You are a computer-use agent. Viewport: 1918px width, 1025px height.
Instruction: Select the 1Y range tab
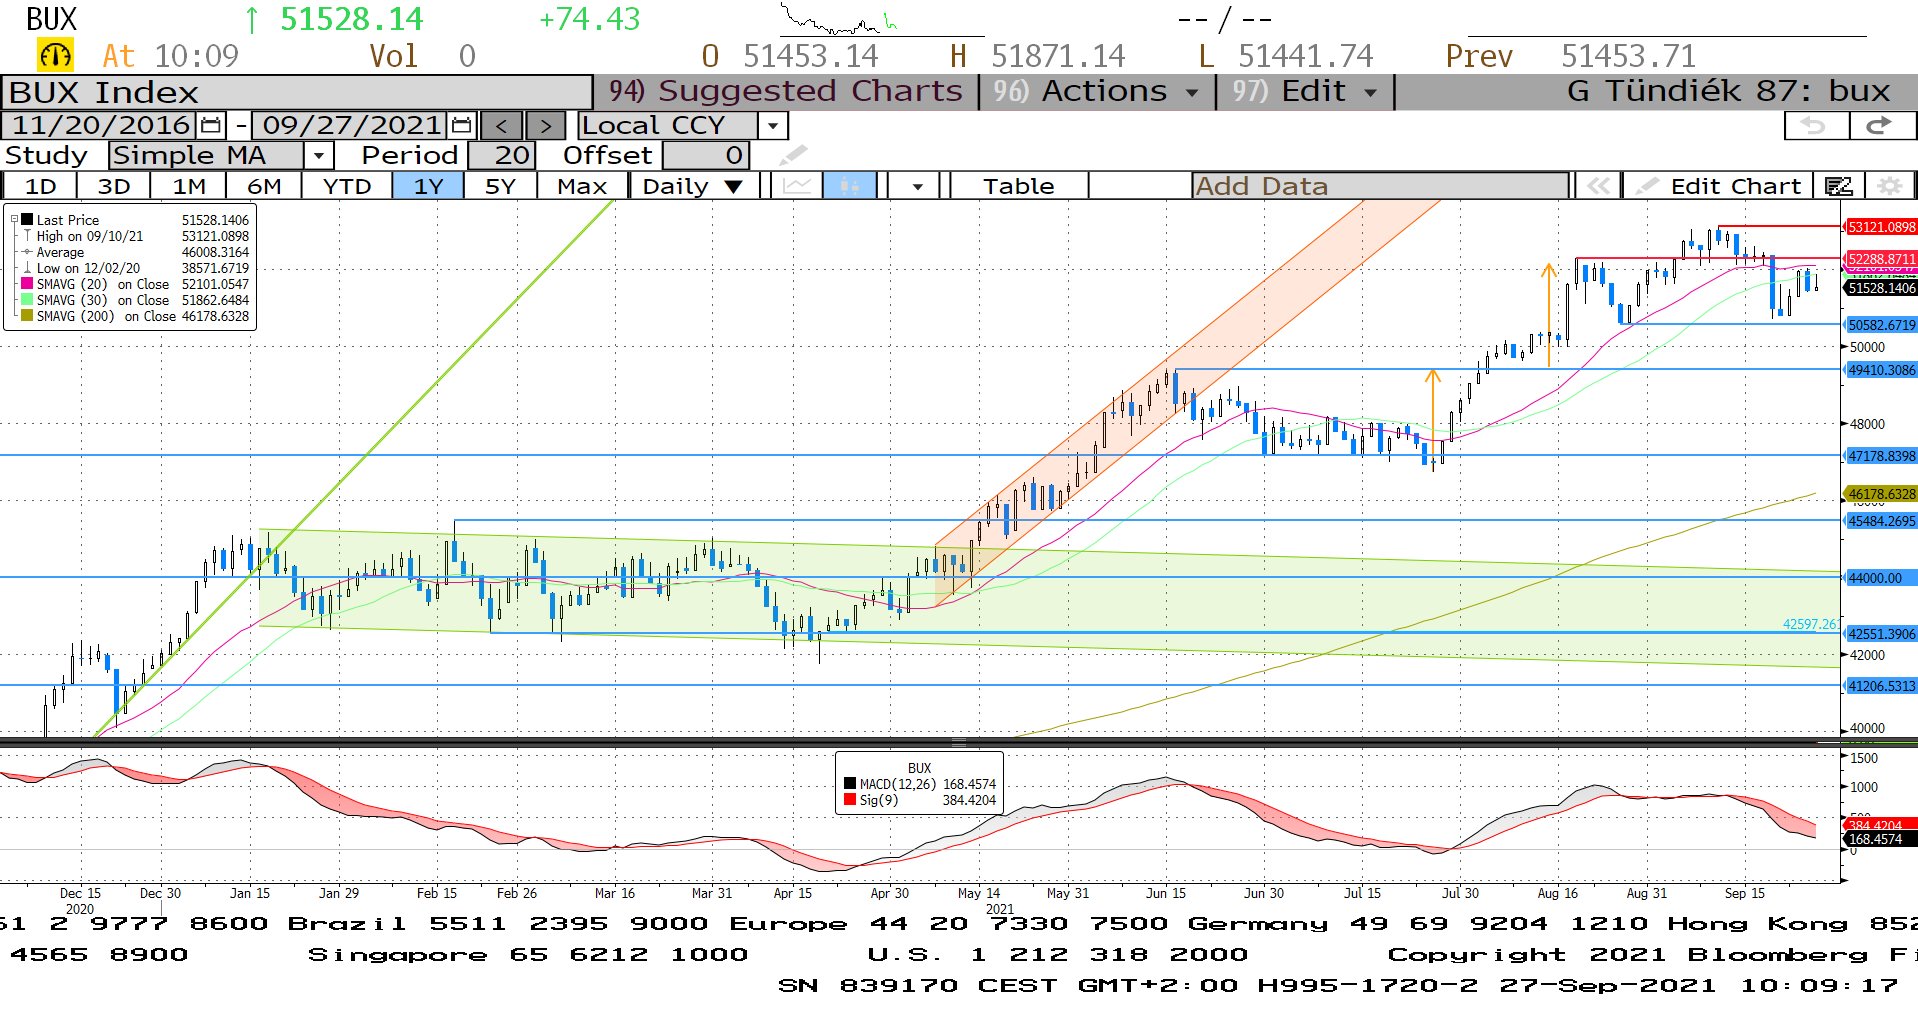pyautogui.click(x=428, y=186)
